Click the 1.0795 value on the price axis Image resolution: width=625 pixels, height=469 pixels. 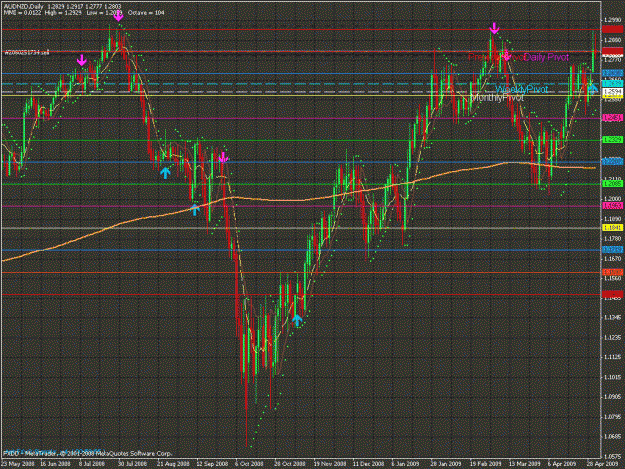[613, 417]
